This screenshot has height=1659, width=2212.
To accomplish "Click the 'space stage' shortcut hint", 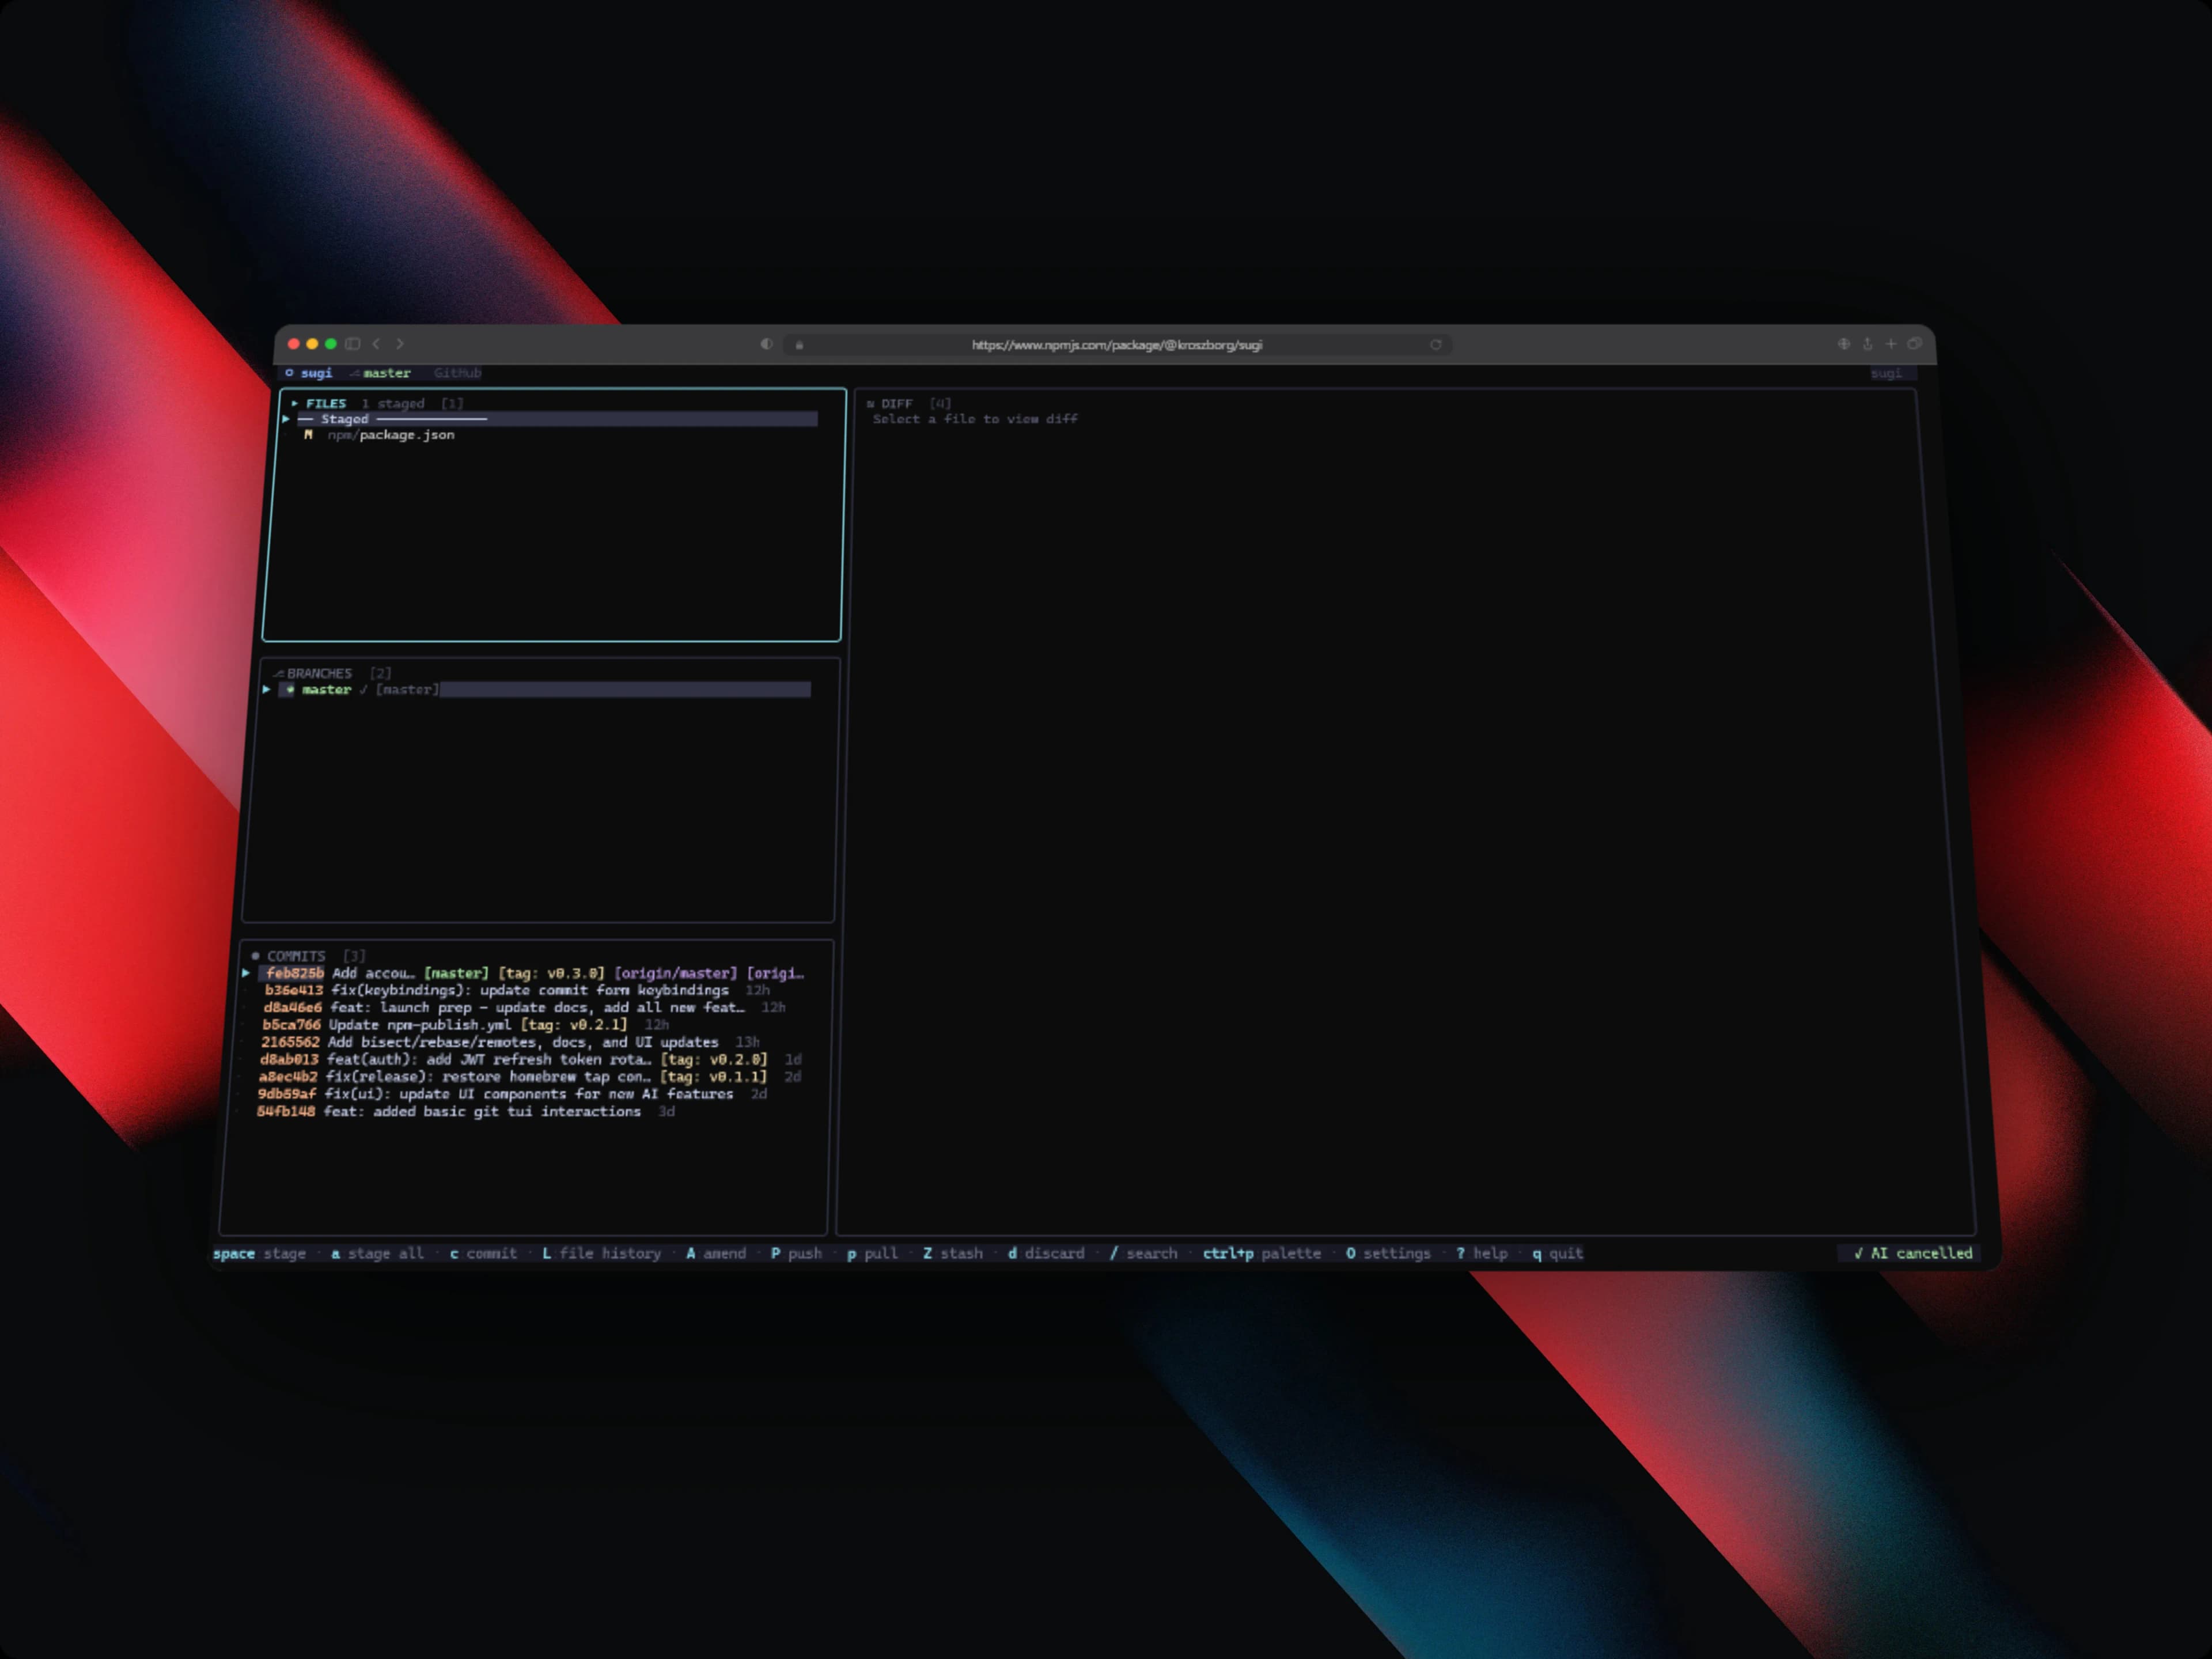I will (259, 1254).
